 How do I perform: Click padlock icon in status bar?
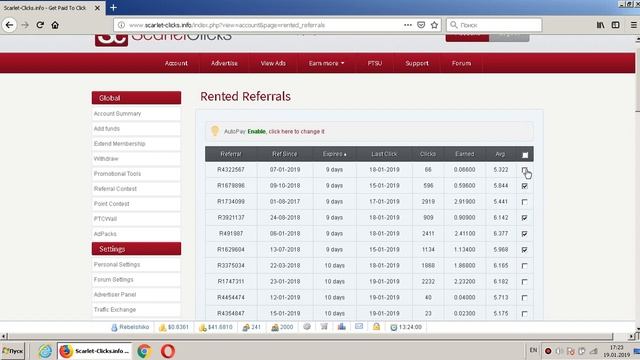point(376,327)
